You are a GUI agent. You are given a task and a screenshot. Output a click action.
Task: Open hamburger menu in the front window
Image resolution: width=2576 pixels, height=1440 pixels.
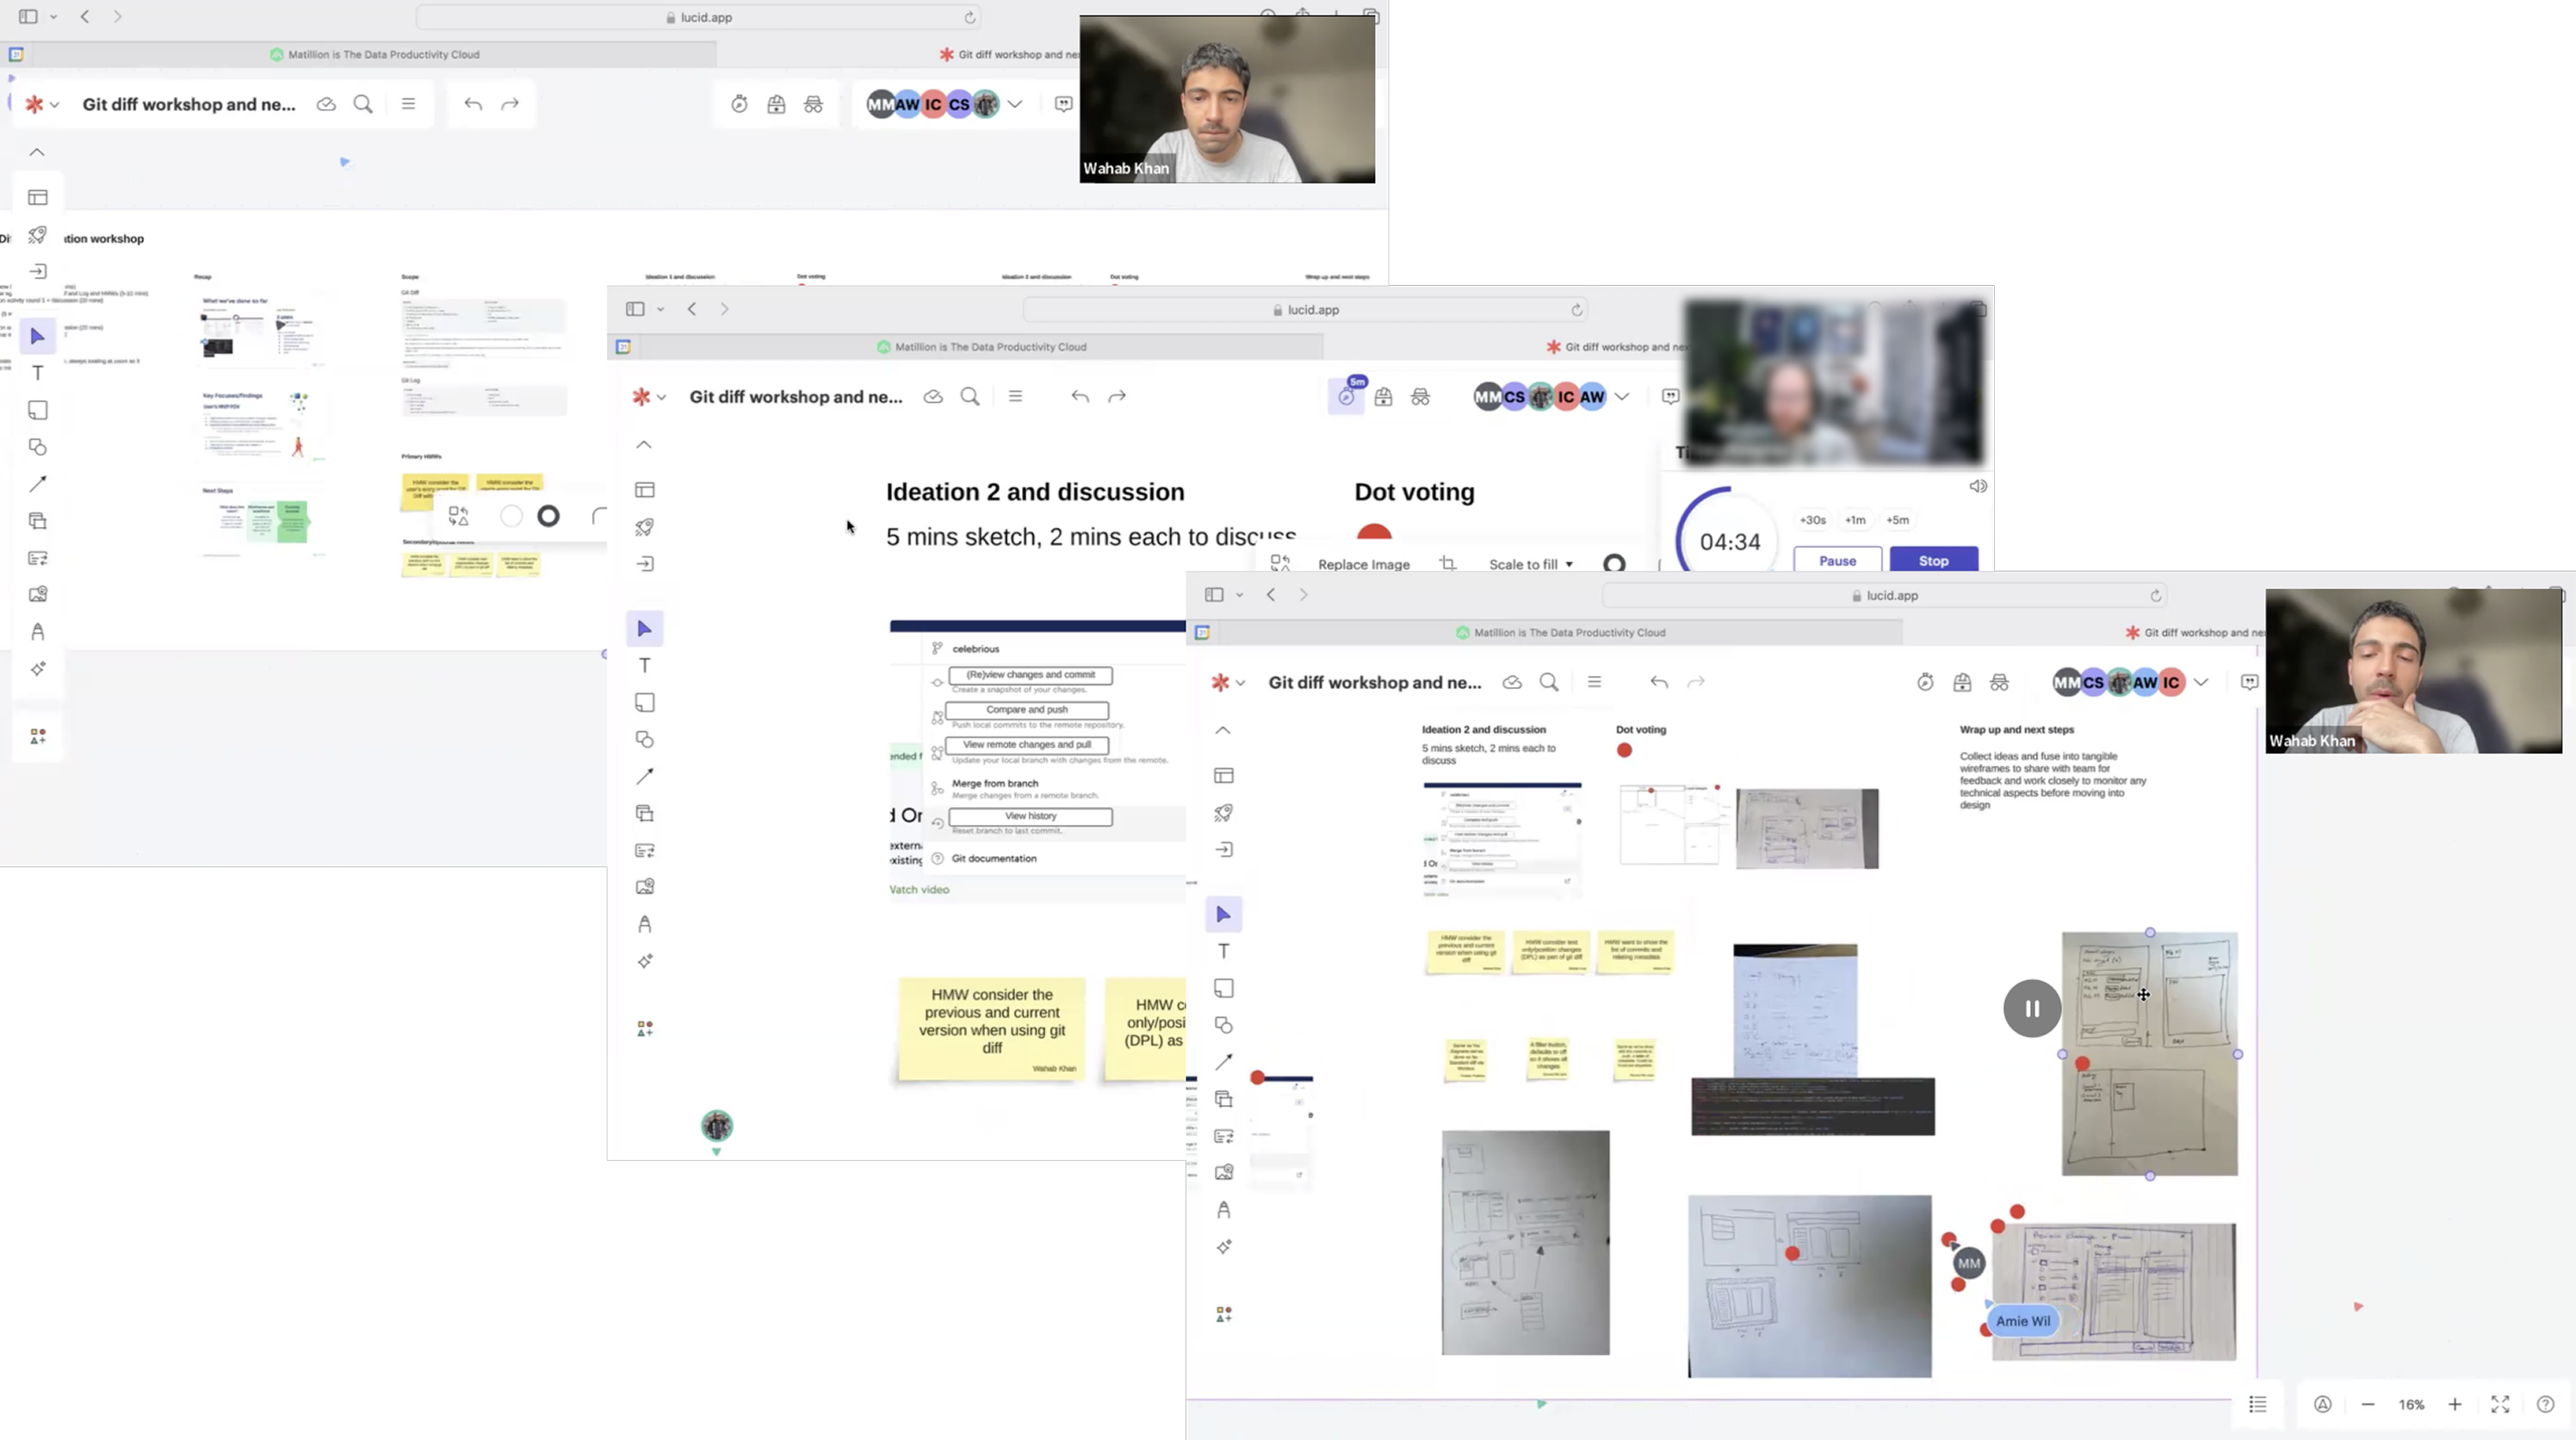pyautogui.click(x=1594, y=682)
